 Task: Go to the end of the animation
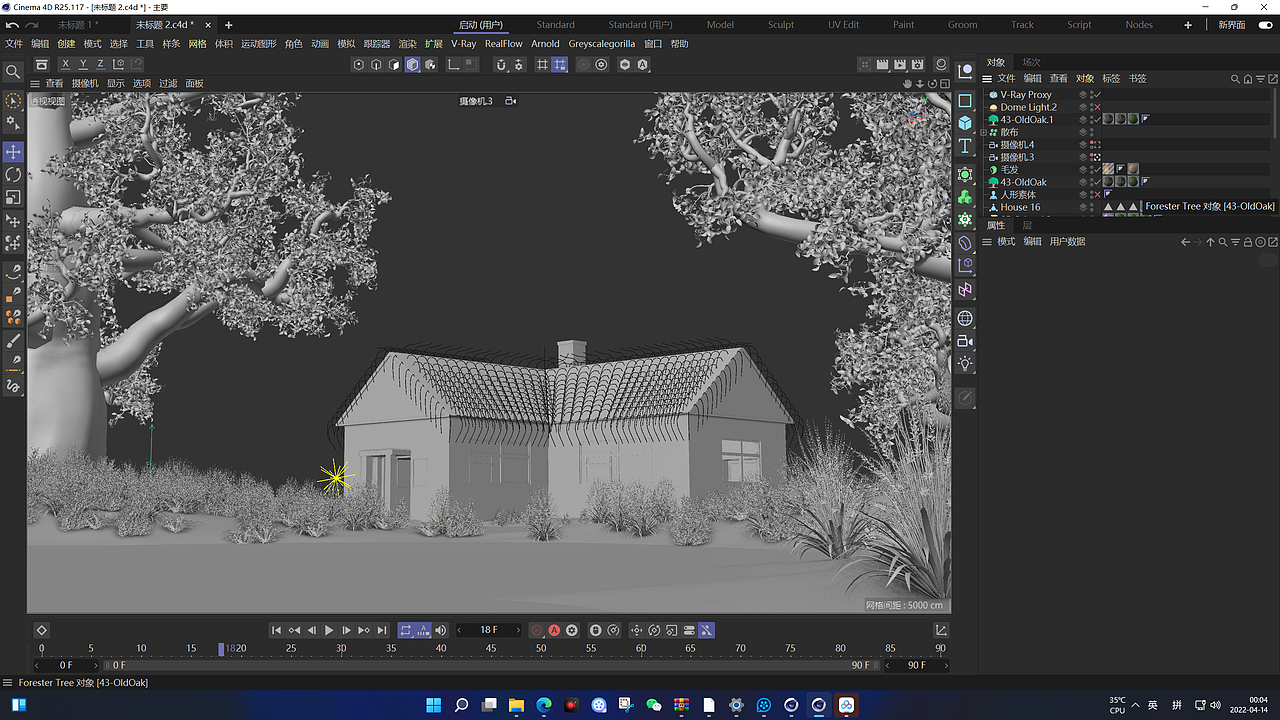(x=381, y=630)
